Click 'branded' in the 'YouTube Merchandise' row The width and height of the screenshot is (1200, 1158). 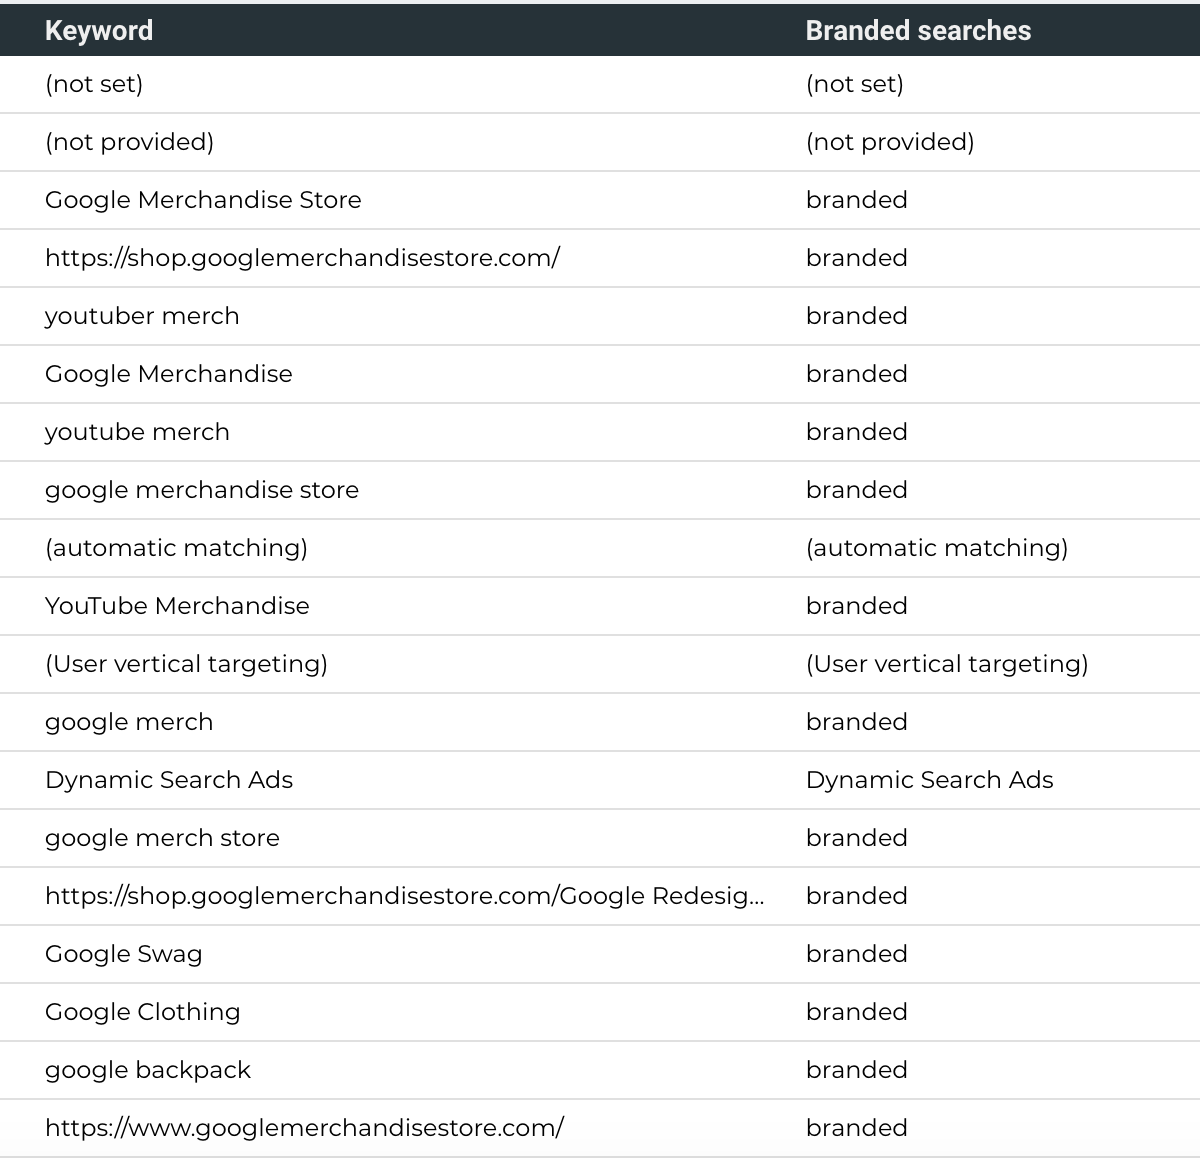point(857,606)
